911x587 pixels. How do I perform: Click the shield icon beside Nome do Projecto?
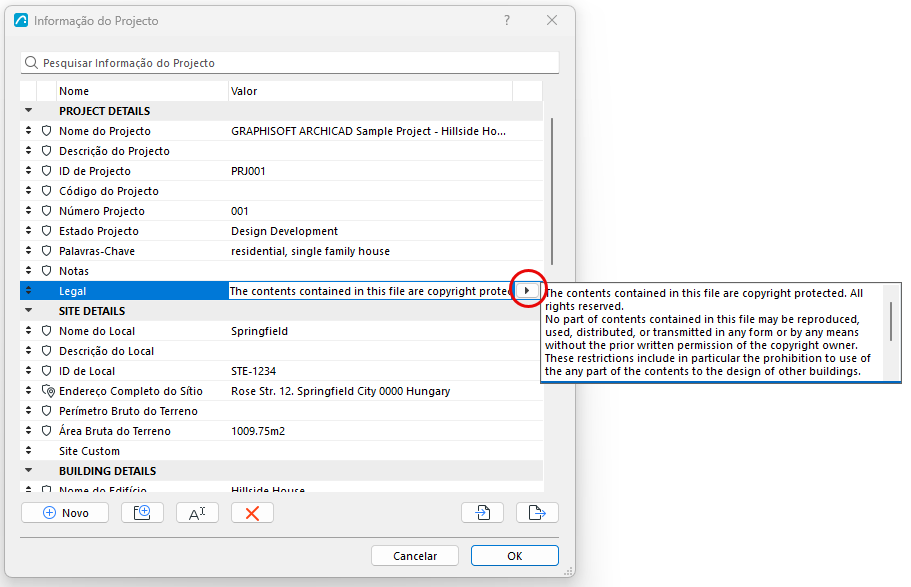click(x=46, y=131)
